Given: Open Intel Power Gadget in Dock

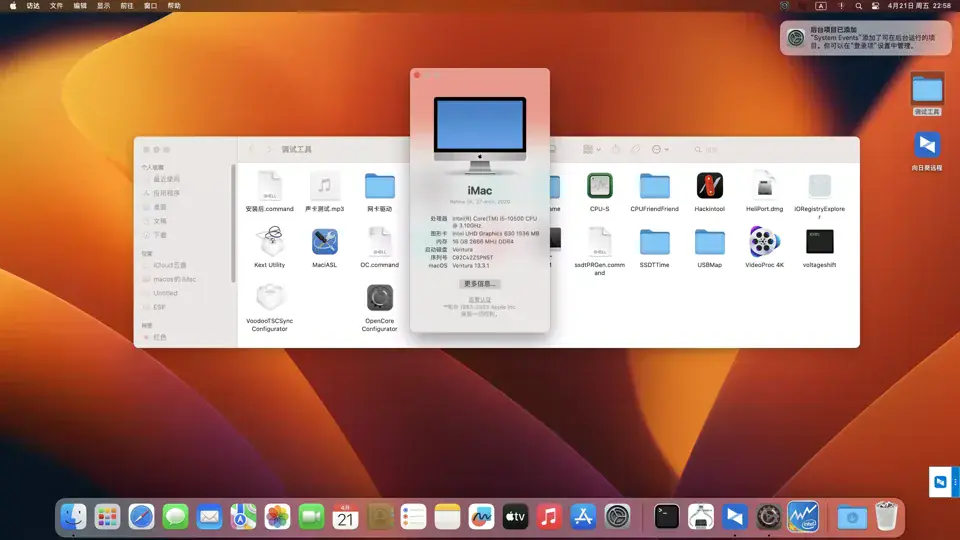Looking at the screenshot, I should pos(803,517).
